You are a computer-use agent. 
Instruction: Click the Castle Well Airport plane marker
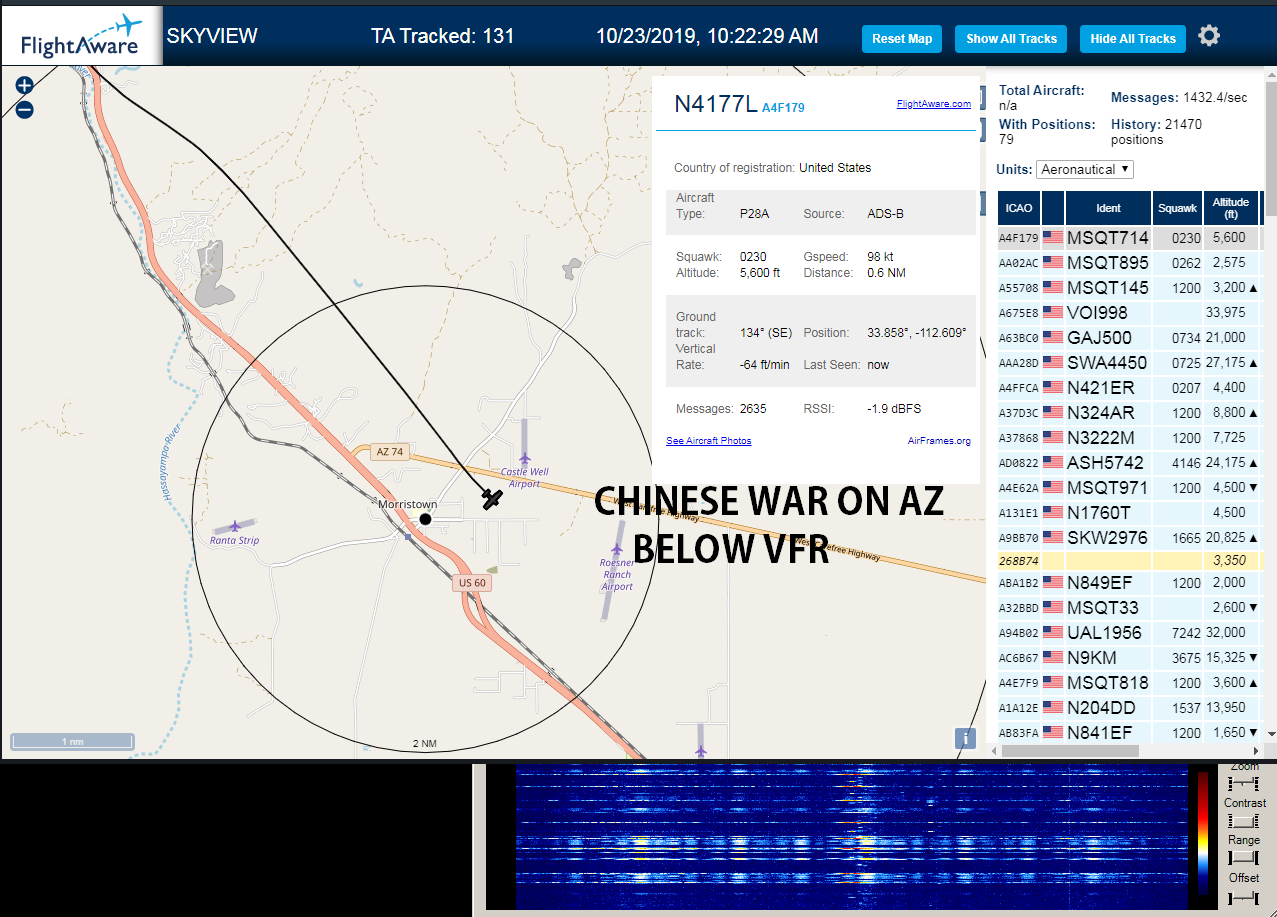(x=524, y=458)
